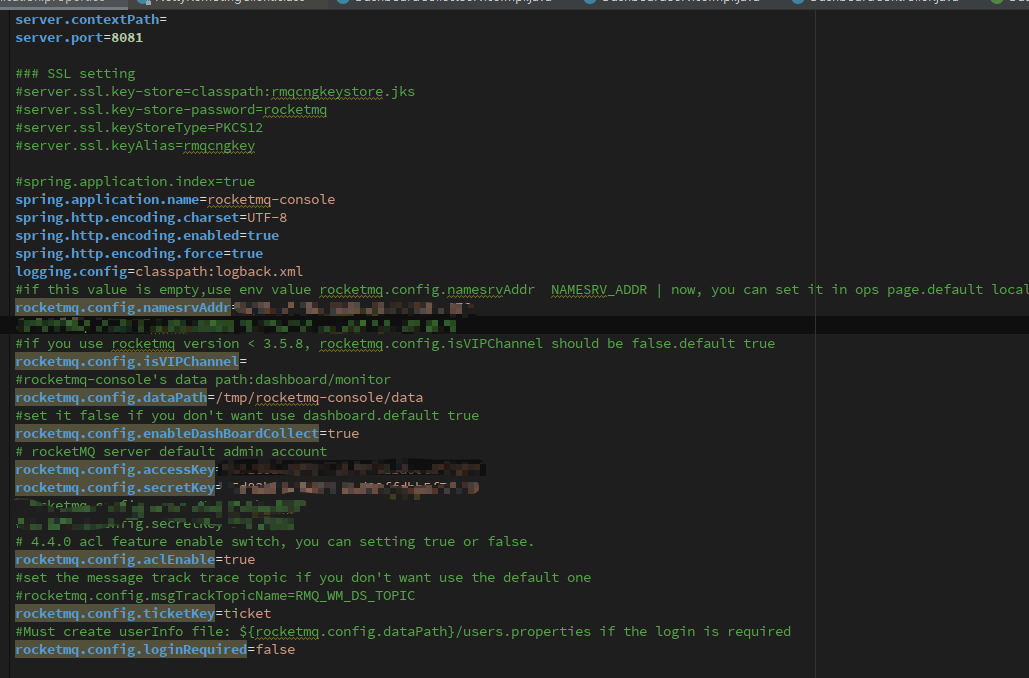Click the server.port property key
Viewport: 1029px width, 678px height.
click(59, 37)
